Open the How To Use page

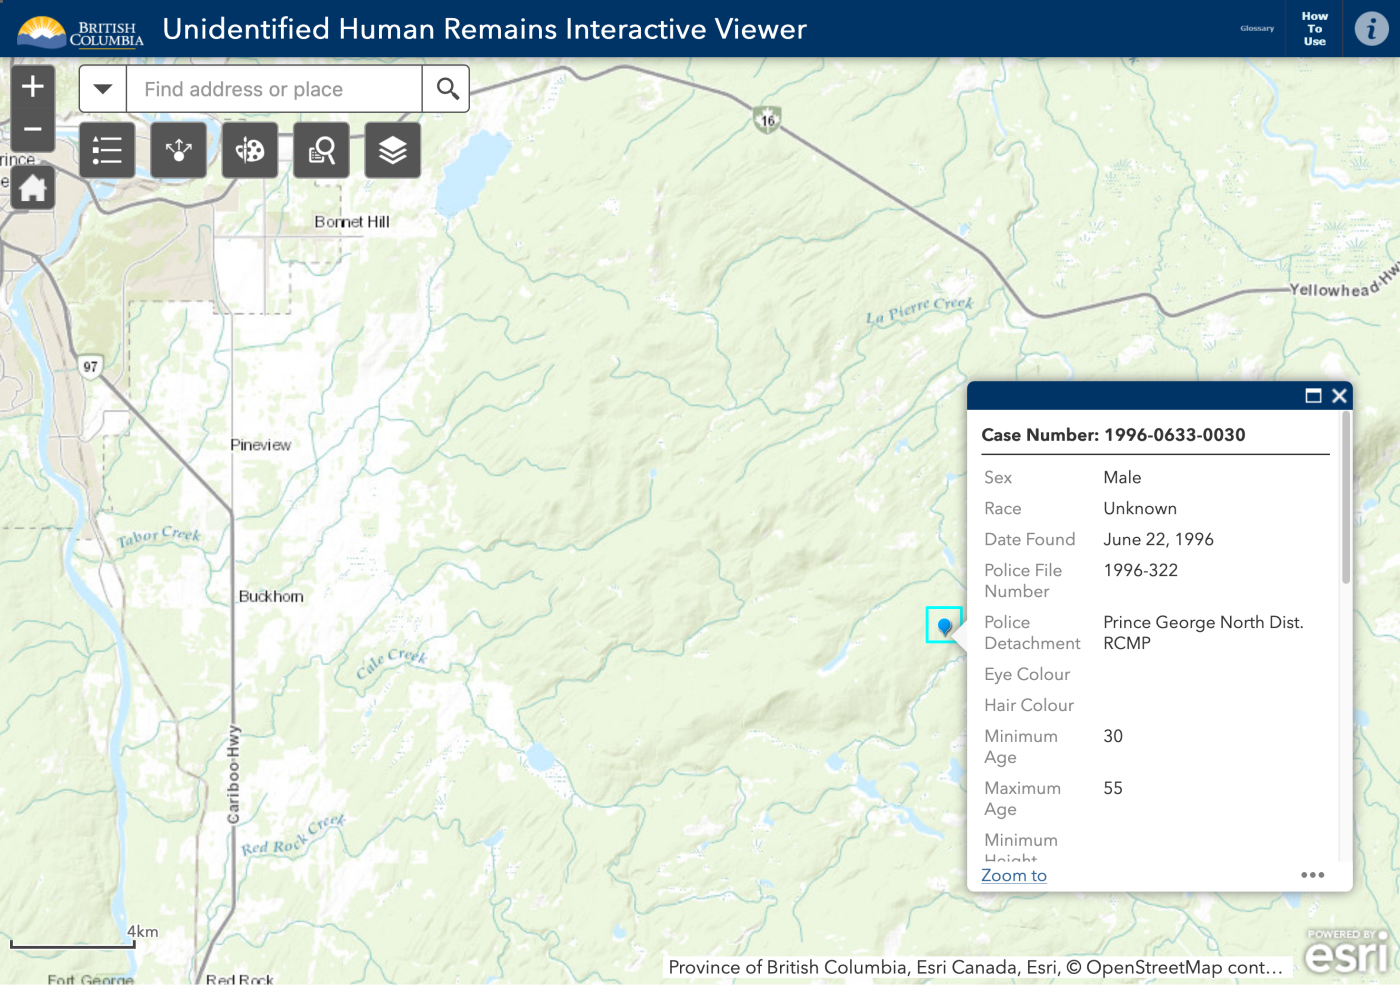click(x=1314, y=28)
